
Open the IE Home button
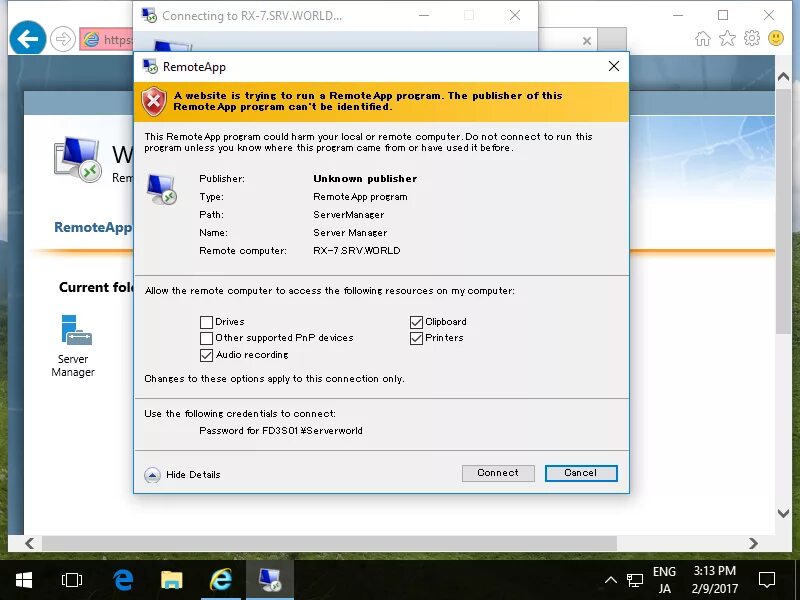click(703, 38)
